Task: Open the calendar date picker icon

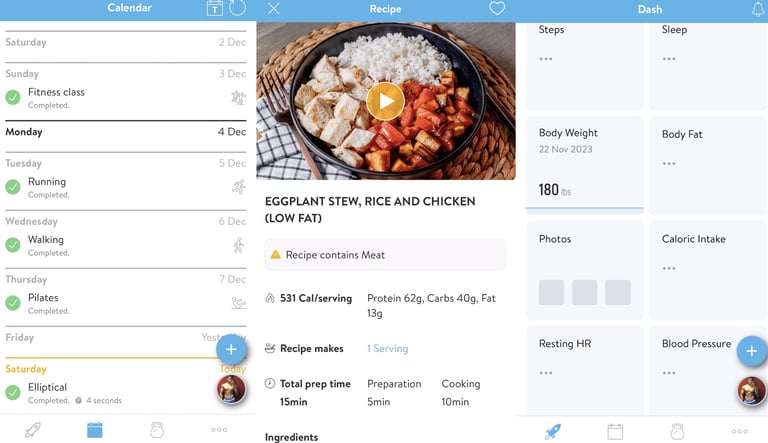Action: click(215, 8)
